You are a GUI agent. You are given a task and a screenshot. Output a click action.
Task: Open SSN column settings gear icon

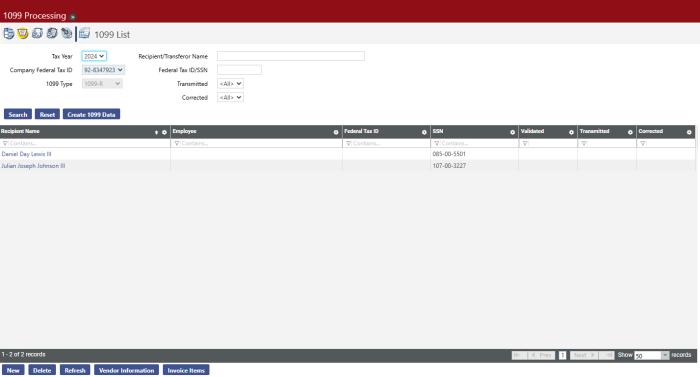point(512,132)
